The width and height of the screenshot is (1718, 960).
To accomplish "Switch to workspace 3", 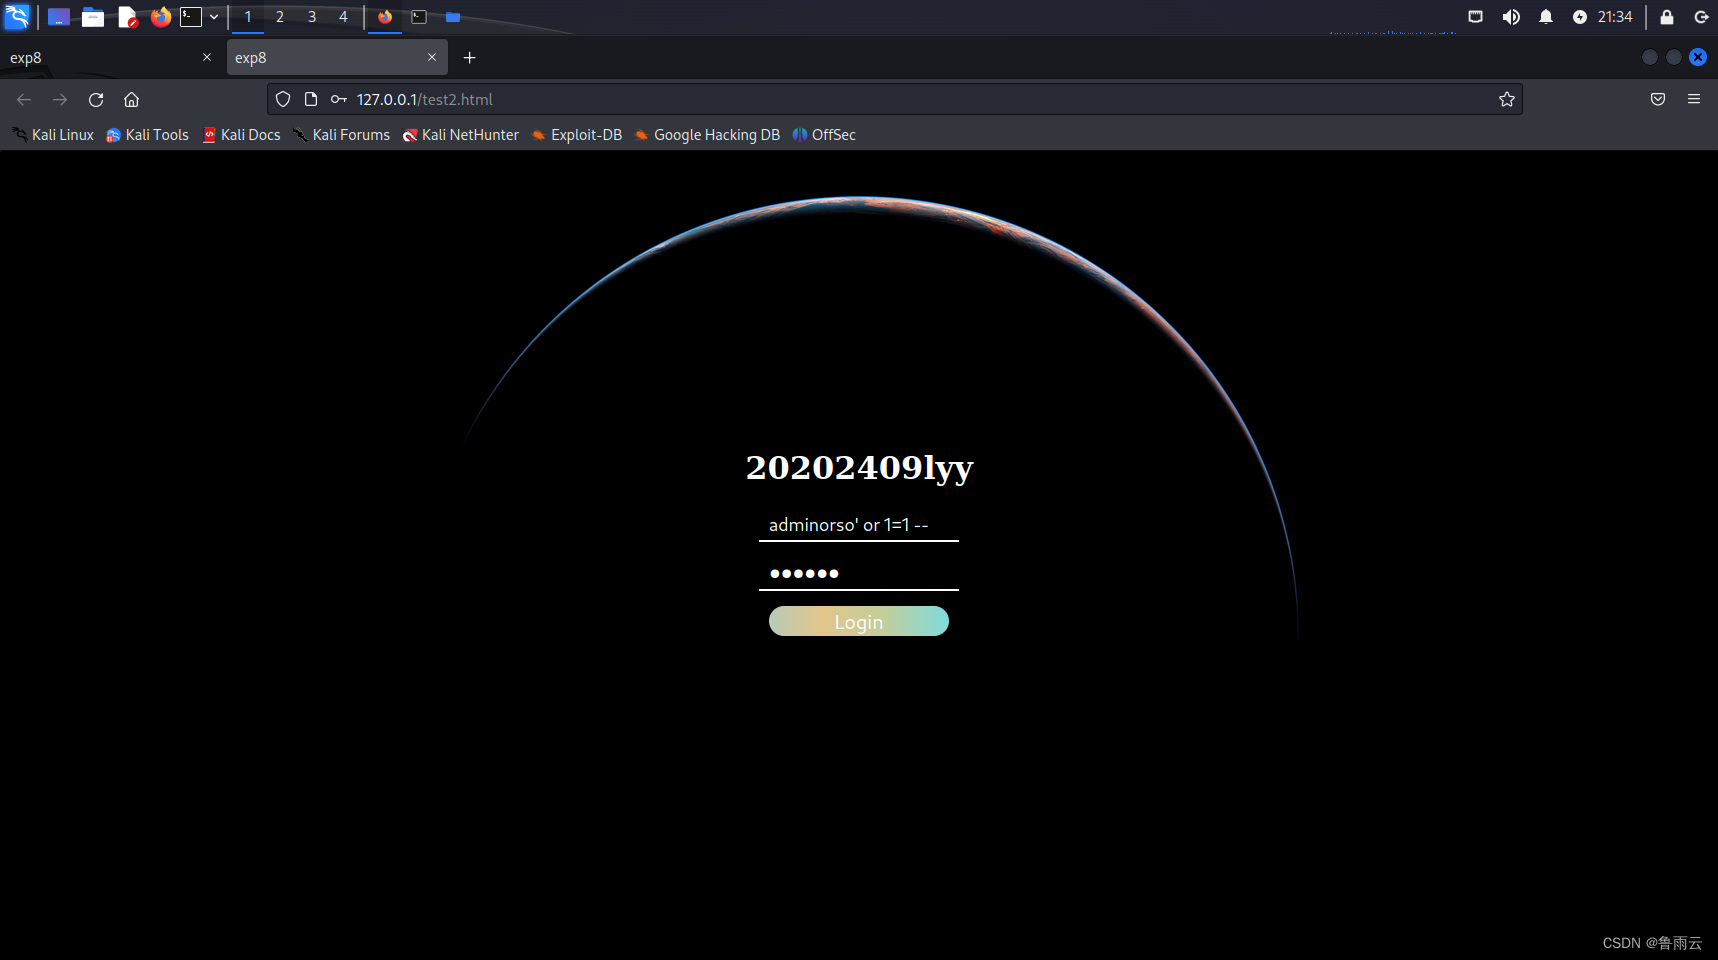I will [312, 17].
